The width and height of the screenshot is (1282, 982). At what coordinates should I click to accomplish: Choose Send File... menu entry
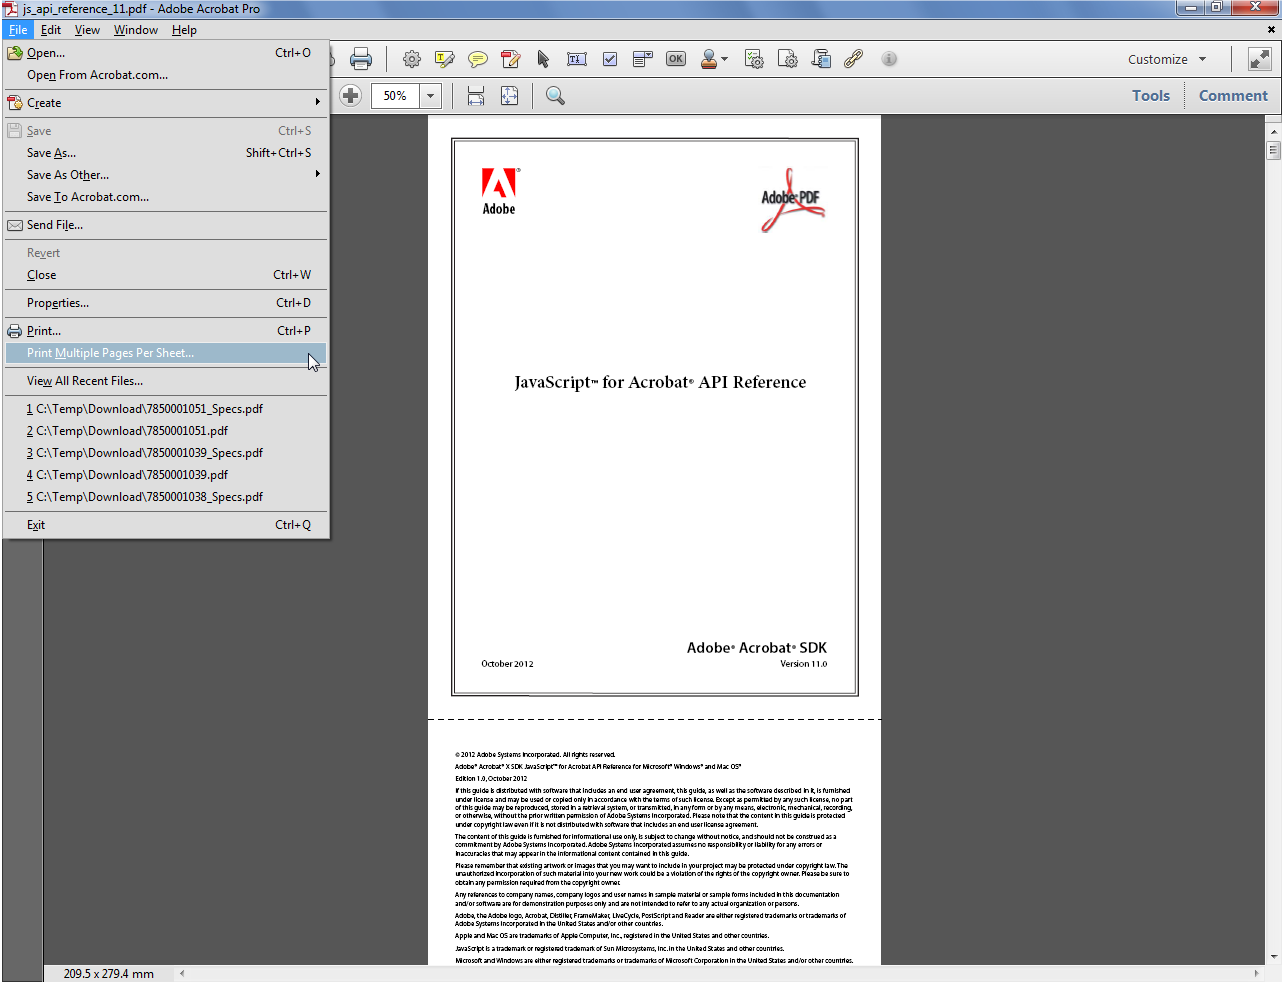point(166,225)
